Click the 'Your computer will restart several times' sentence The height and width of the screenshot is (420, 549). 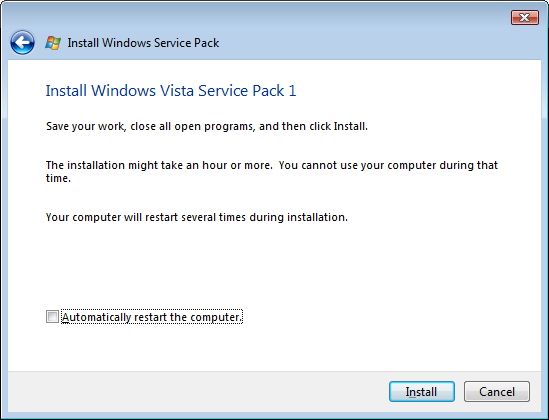196,217
